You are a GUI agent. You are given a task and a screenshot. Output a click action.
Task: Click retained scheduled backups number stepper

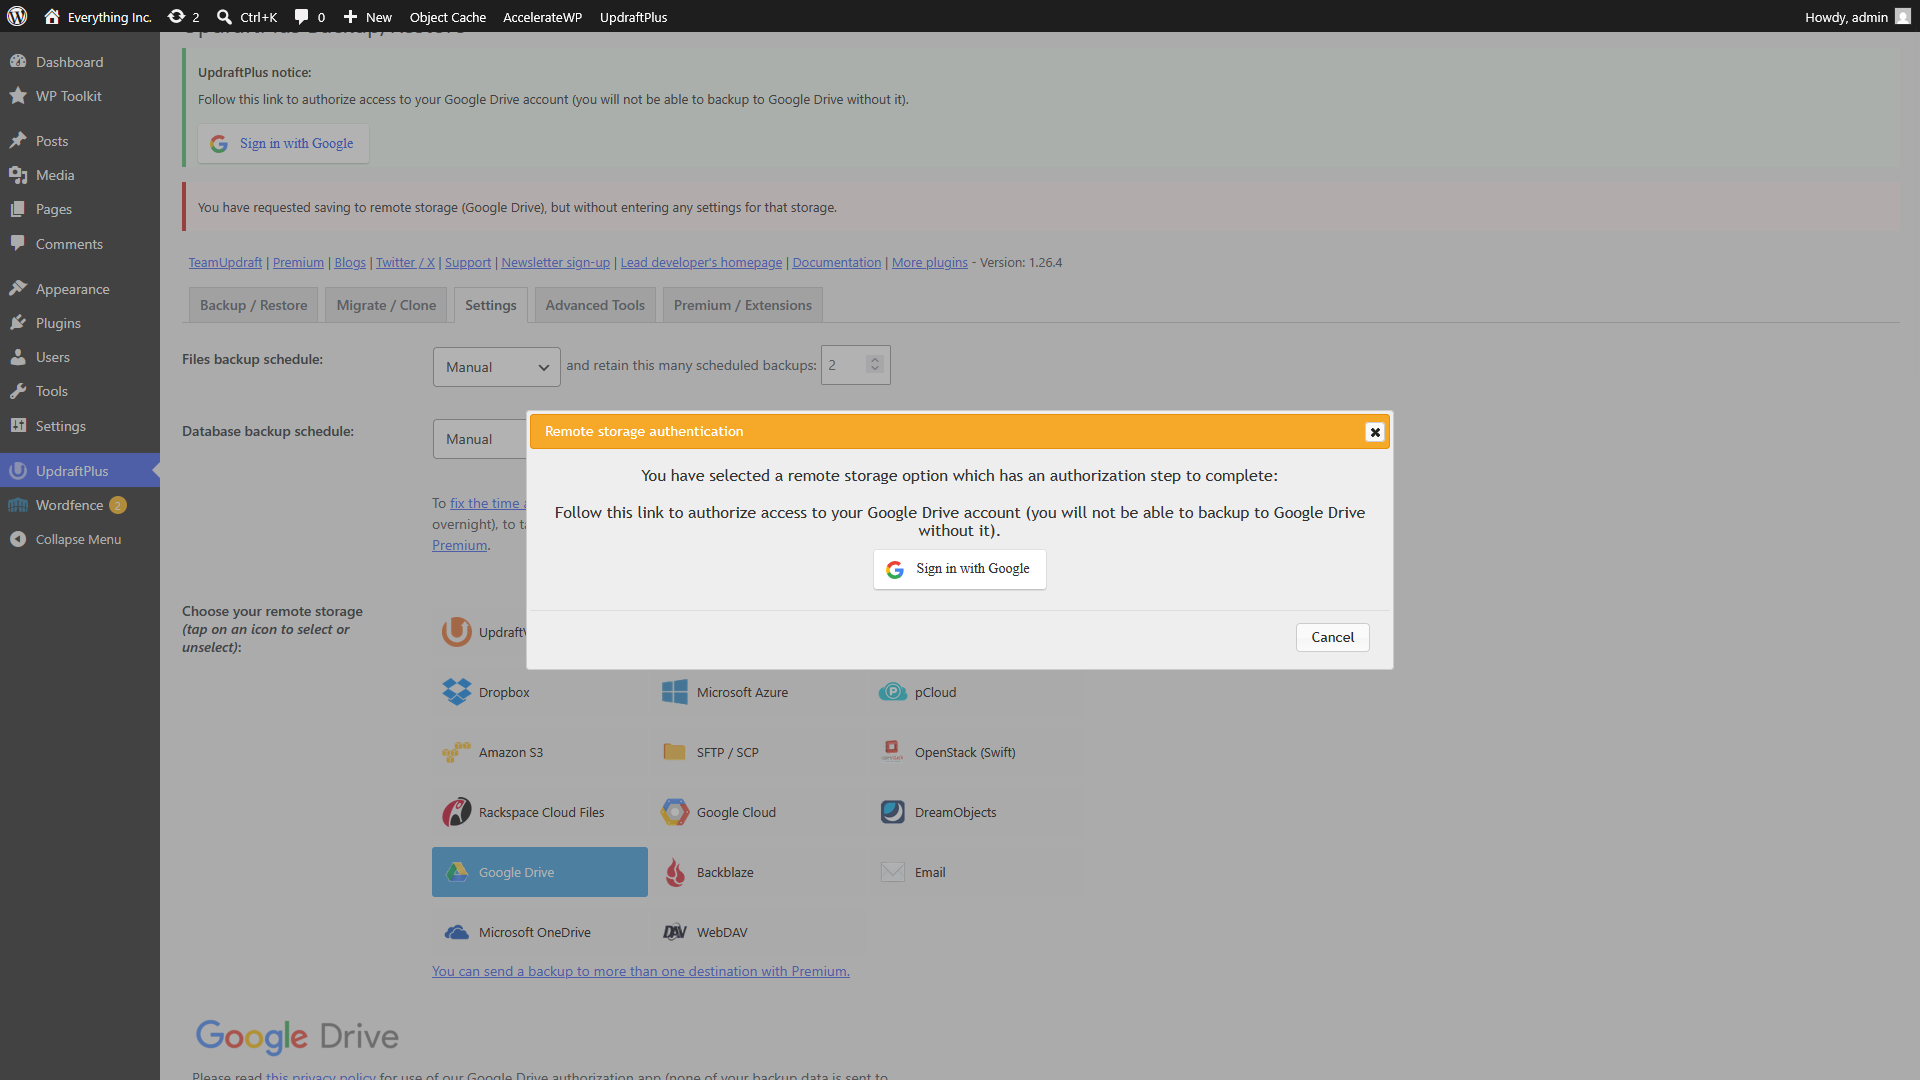click(x=875, y=365)
